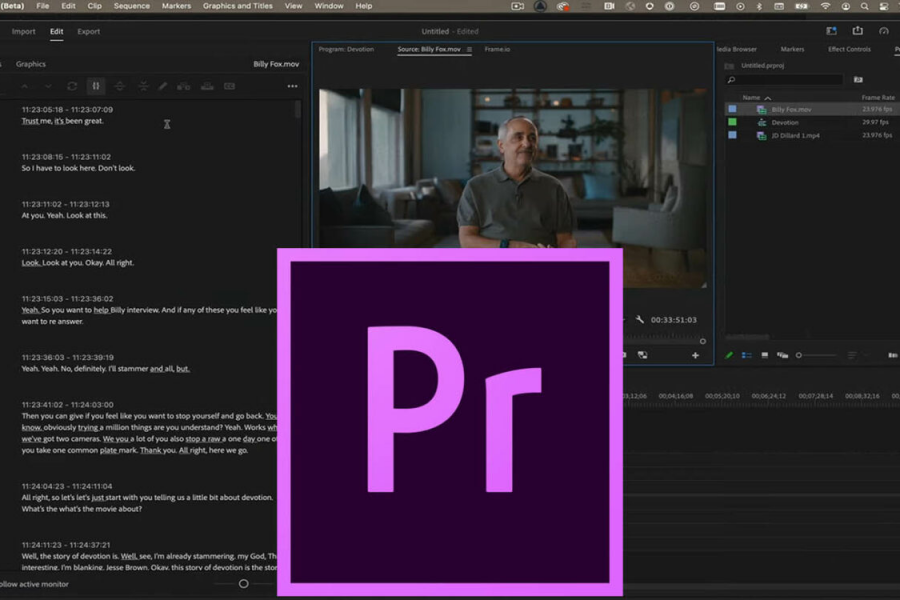Click the split segment icon
This screenshot has height=600, width=900.
point(119,86)
